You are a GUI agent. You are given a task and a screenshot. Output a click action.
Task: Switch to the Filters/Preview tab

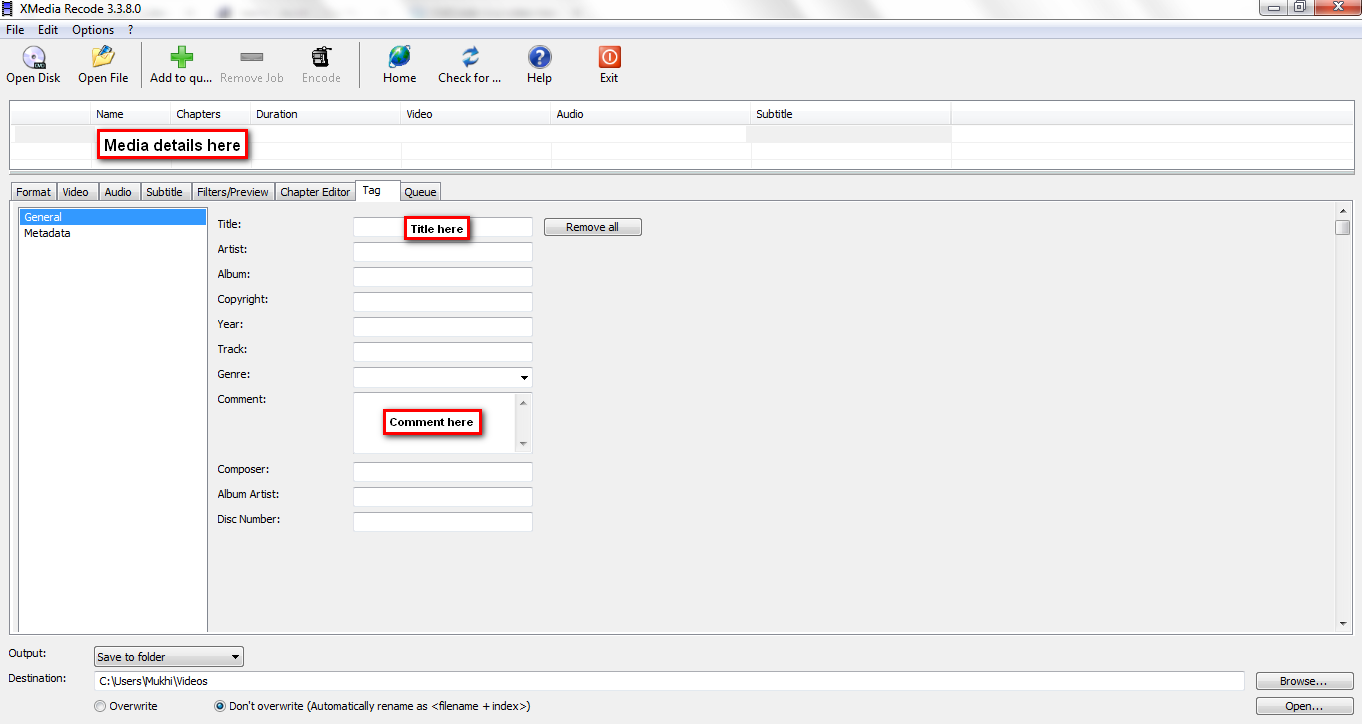(233, 192)
